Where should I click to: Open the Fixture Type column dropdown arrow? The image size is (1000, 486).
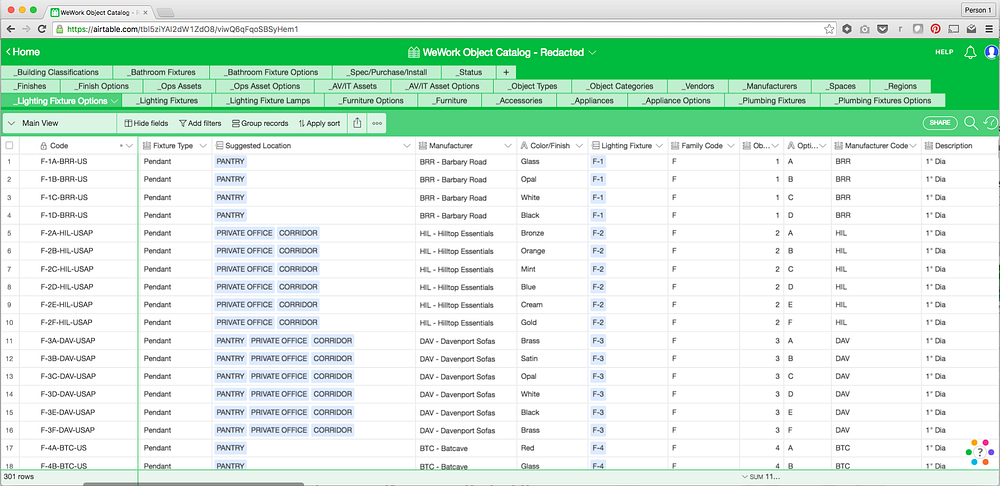click(203, 145)
